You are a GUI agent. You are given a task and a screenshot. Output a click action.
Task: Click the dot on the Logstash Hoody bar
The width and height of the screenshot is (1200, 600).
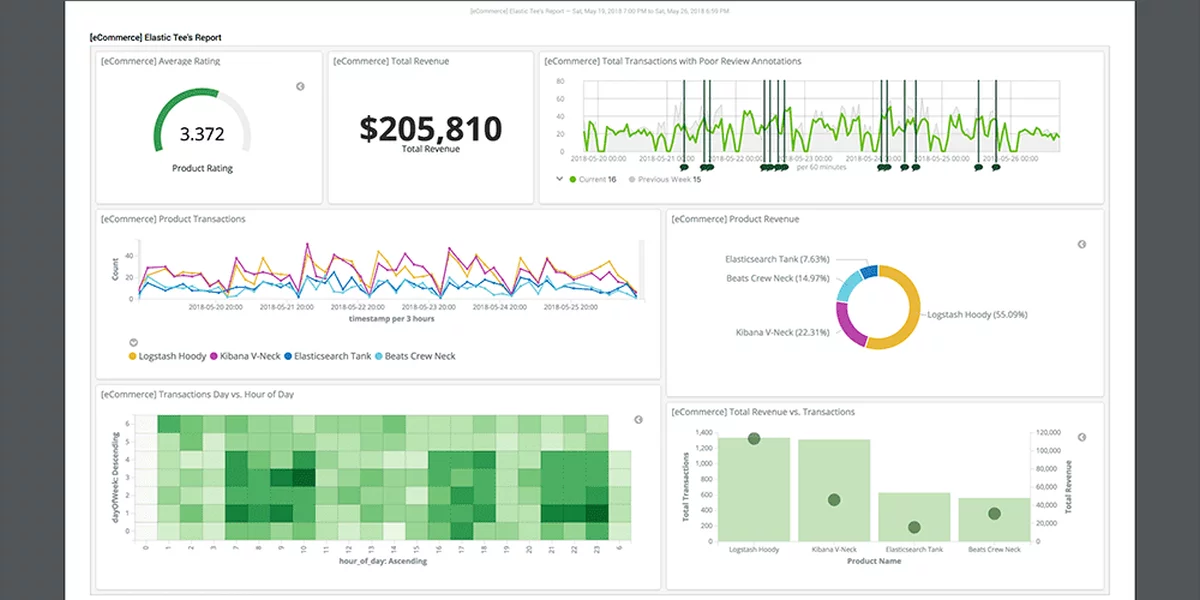754,439
